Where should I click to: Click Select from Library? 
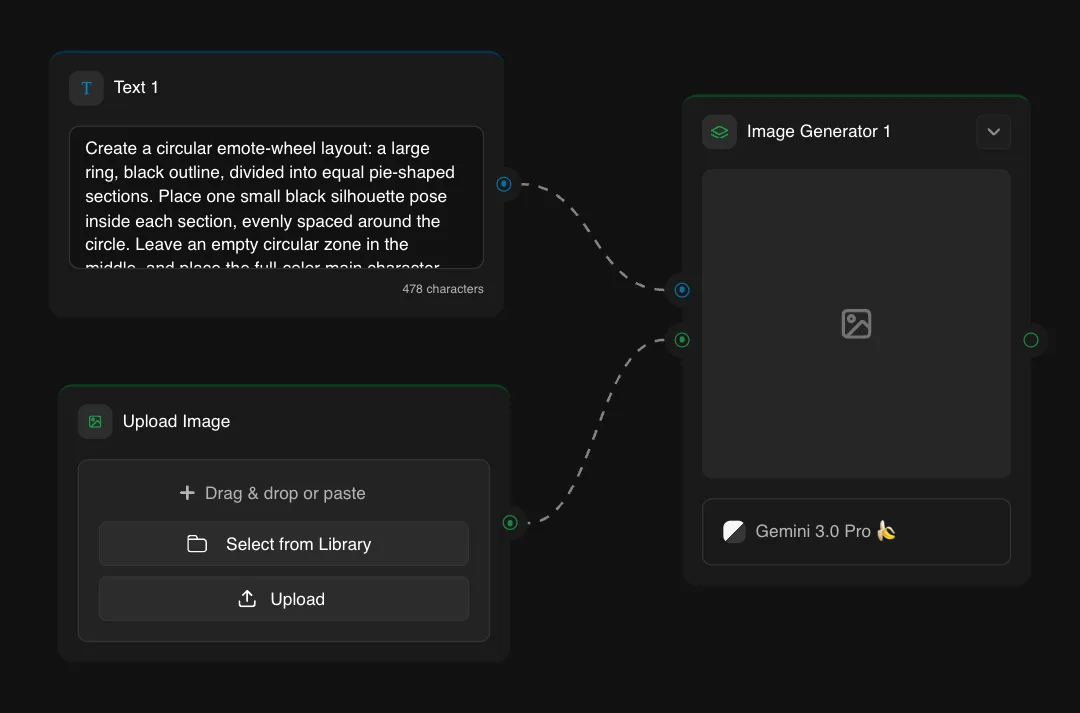click(283, 544)
